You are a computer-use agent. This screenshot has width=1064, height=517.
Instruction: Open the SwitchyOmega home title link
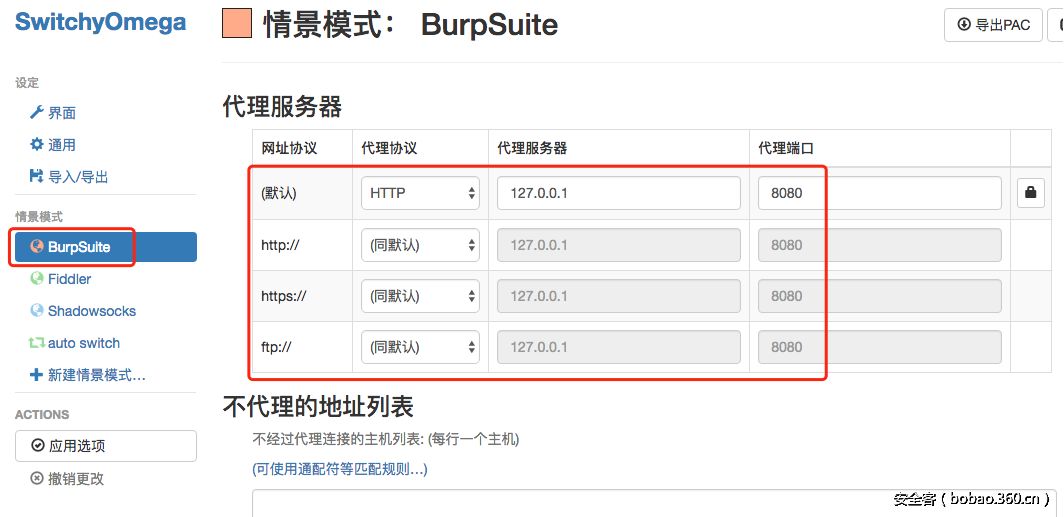(x=100, y=23)
